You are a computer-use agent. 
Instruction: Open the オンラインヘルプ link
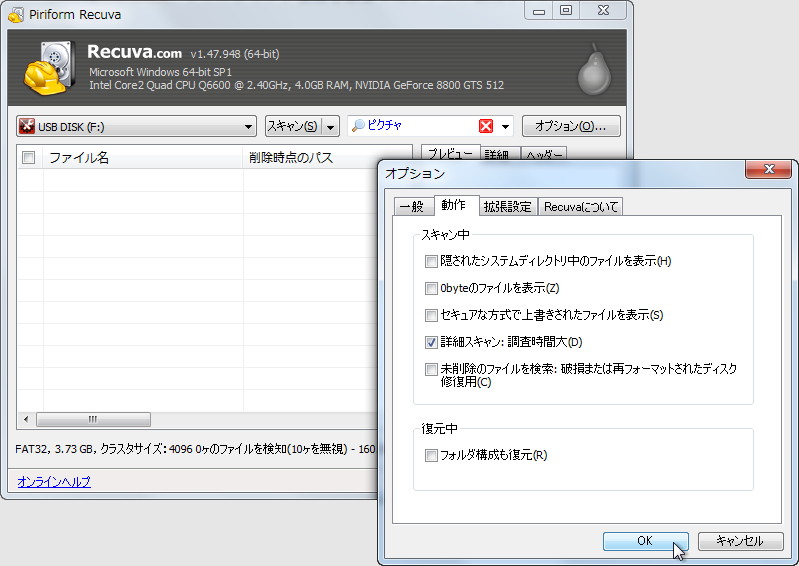[54, 481]
